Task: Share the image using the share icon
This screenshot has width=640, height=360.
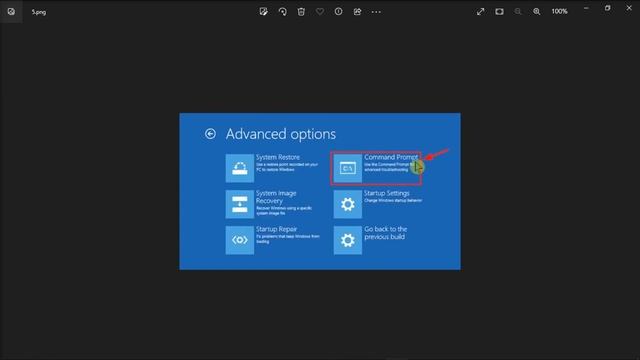Action: pos(357,11)
